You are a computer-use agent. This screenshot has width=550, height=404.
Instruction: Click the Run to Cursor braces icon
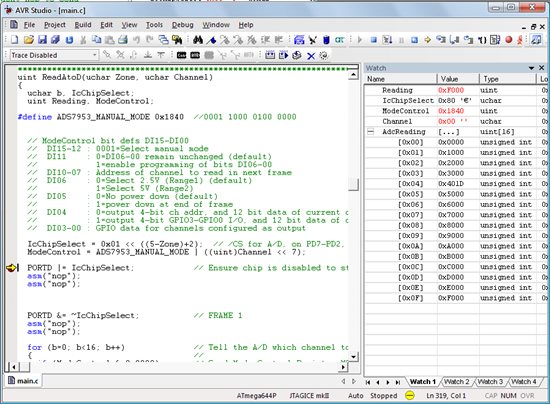coord(482,40)
